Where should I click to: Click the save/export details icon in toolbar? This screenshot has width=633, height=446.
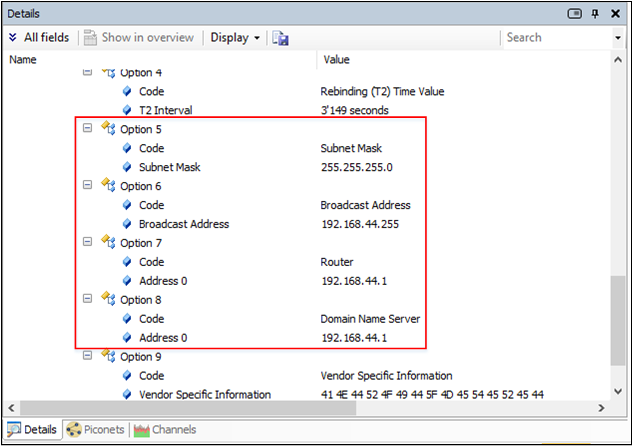(281, 38)
